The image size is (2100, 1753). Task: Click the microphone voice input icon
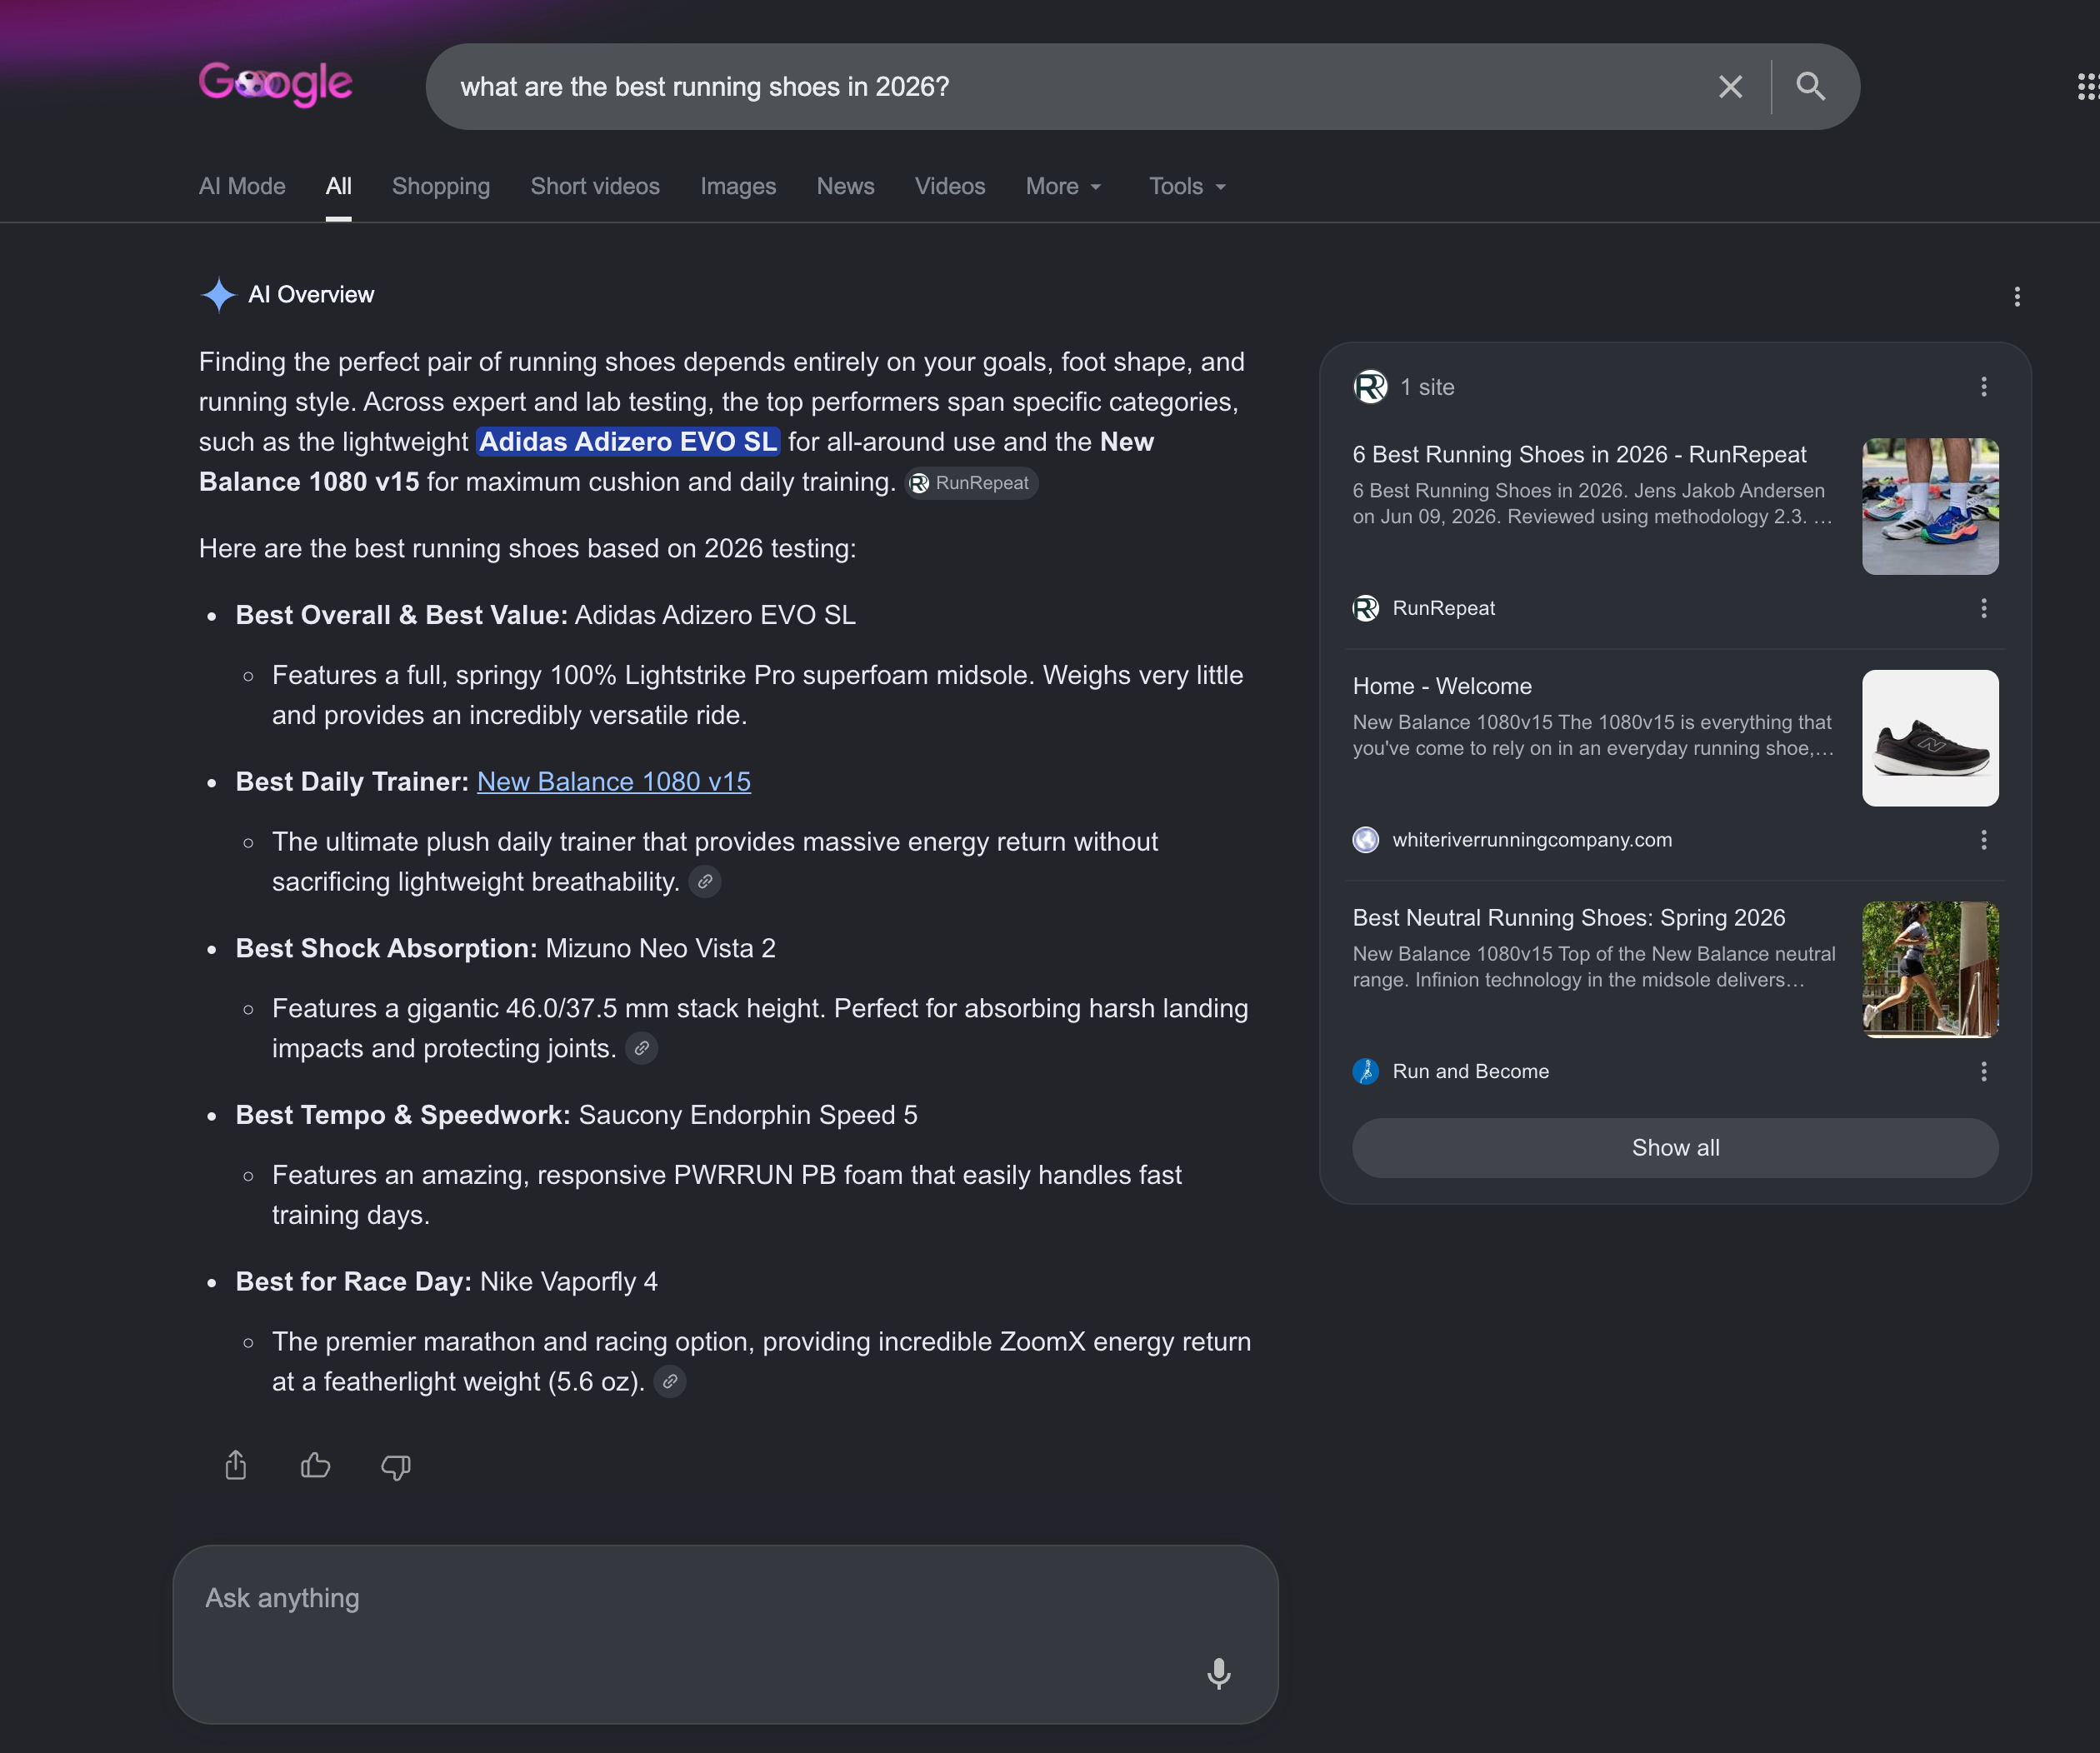point(1218,1673)
